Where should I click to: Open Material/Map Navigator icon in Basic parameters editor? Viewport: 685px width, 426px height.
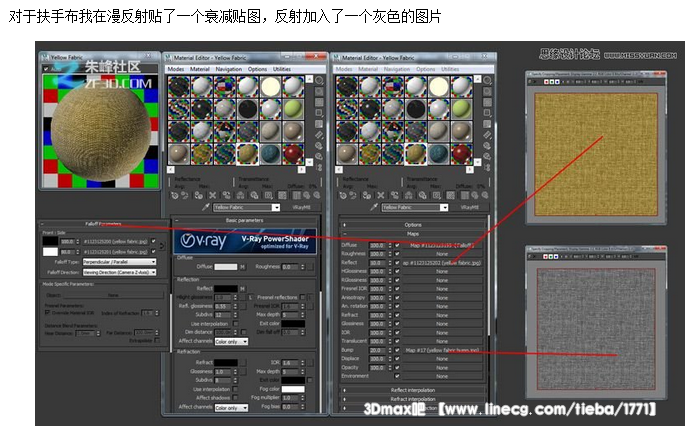319,167
